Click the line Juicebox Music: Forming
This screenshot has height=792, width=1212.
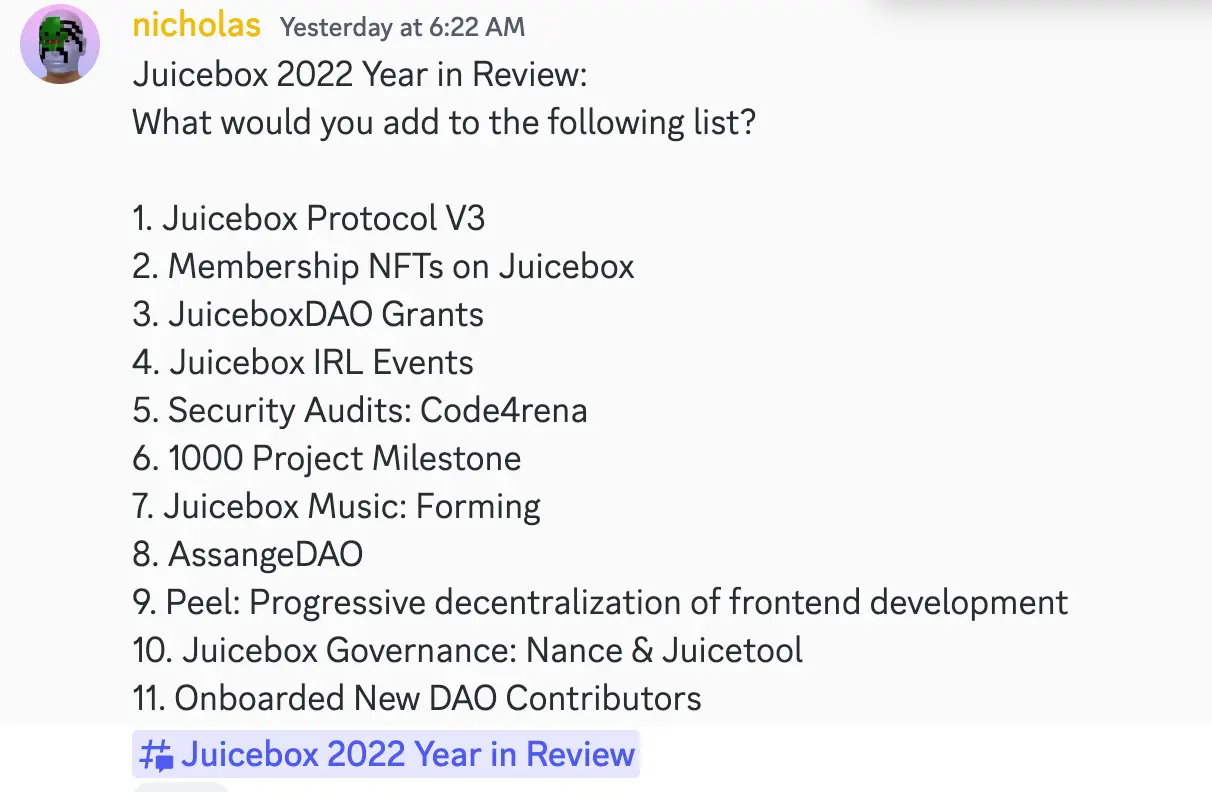coord(336,506)
